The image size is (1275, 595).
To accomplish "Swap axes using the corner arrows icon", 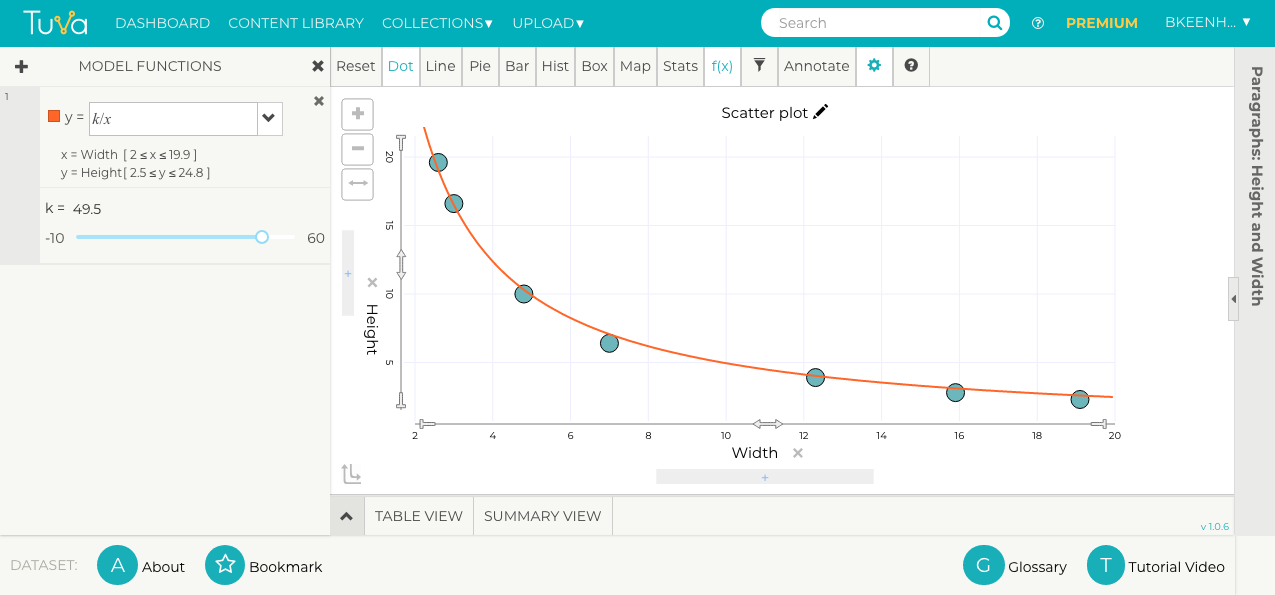I will [351, 473].
